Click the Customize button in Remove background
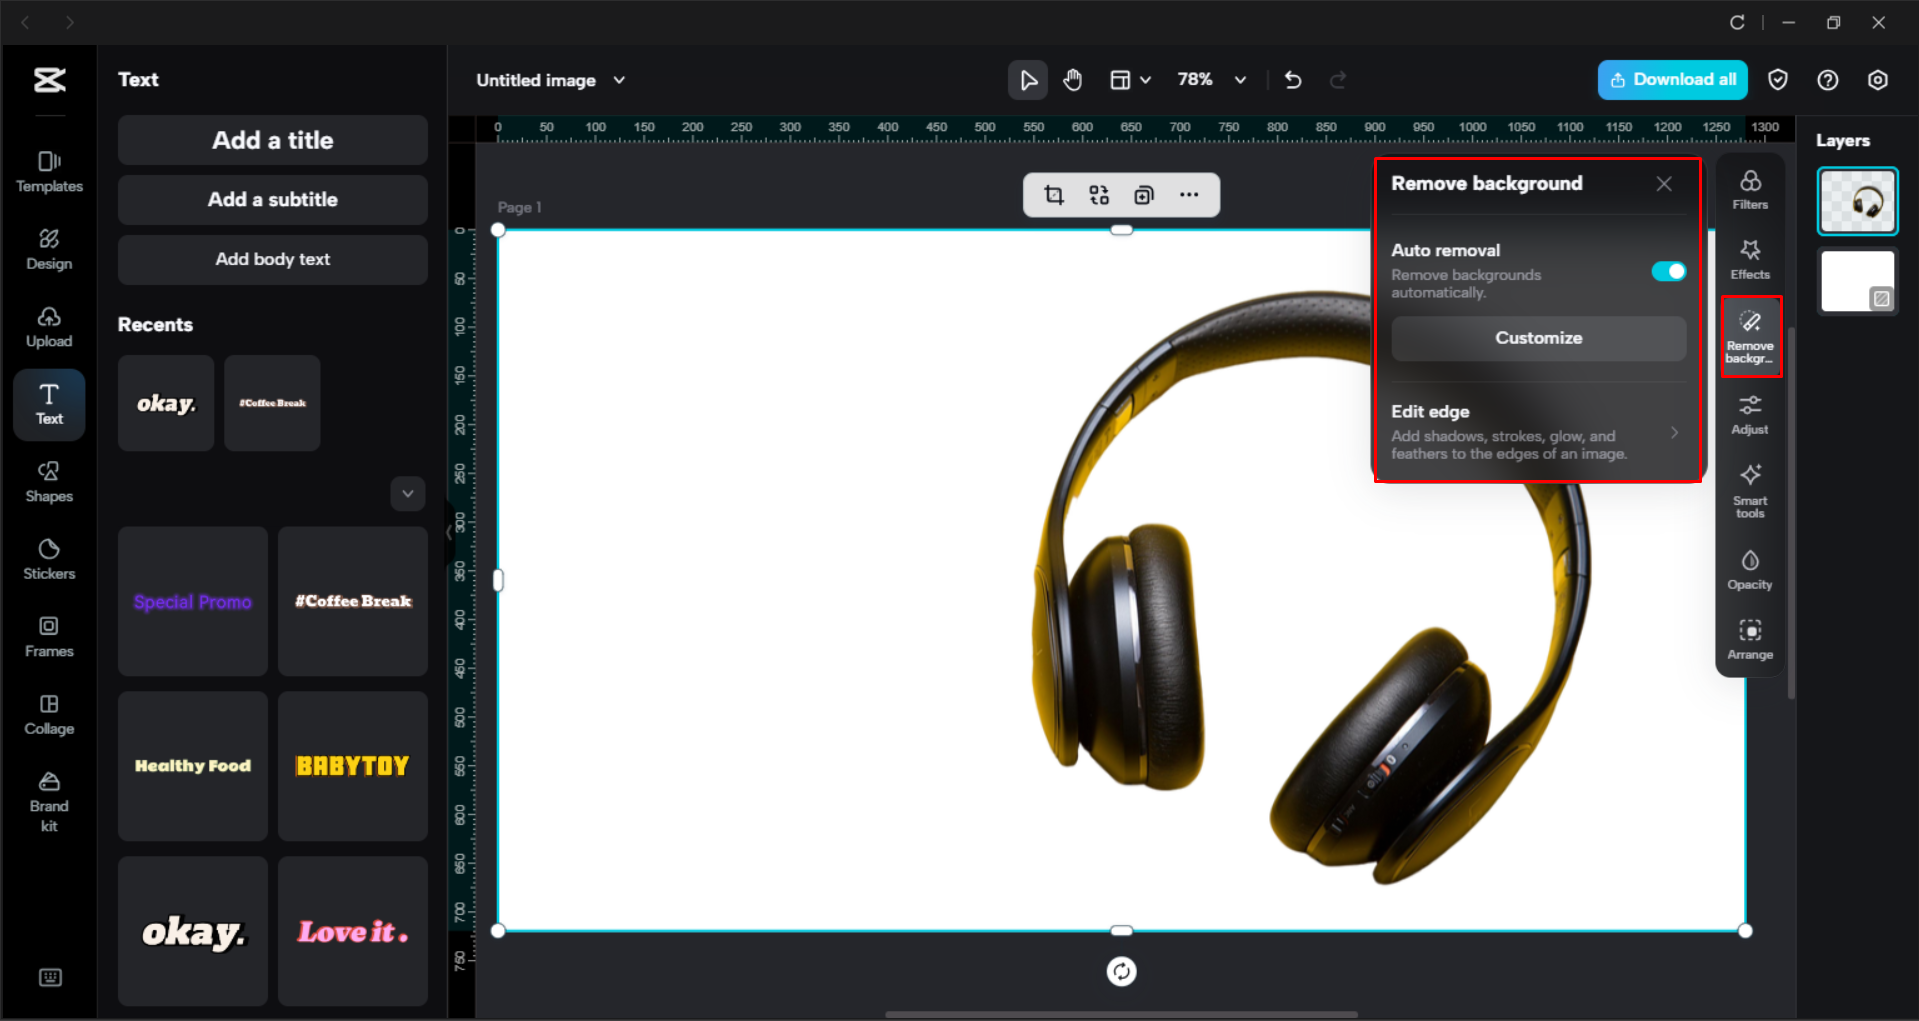1919x1021 pixels. point(1538,338)
